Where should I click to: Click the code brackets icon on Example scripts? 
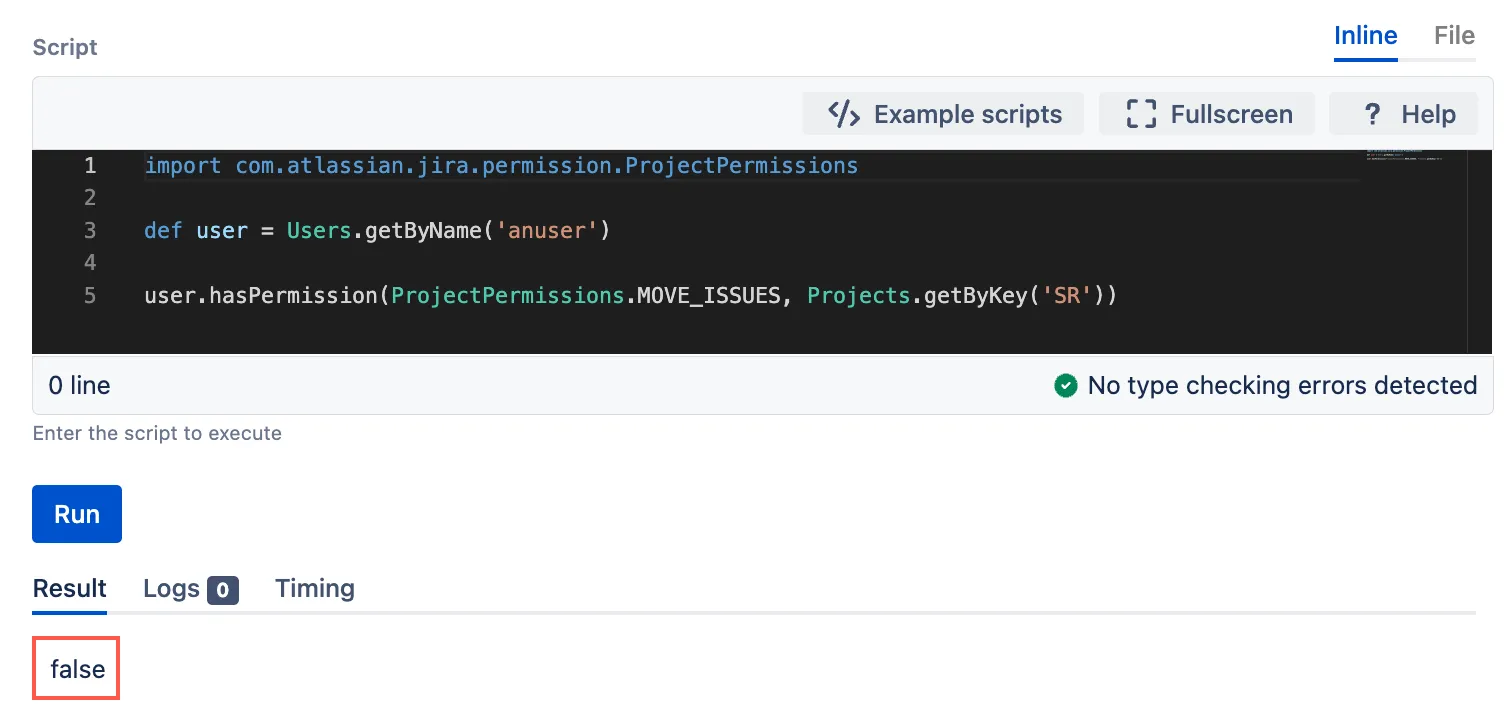tap(844, 114)
